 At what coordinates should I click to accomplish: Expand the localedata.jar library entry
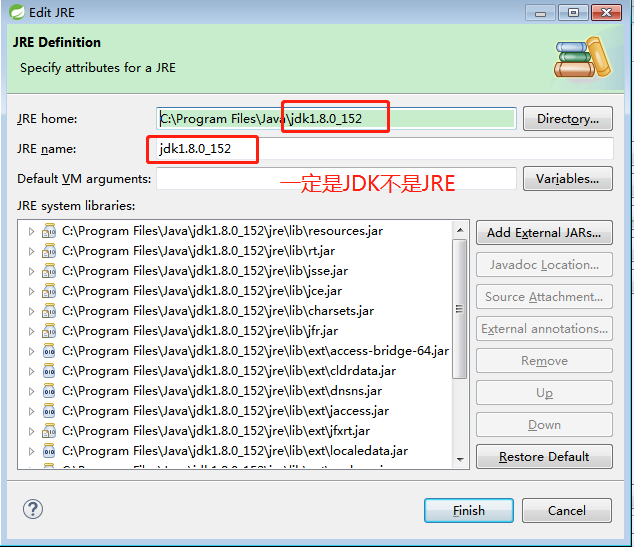tap(31, 452)
